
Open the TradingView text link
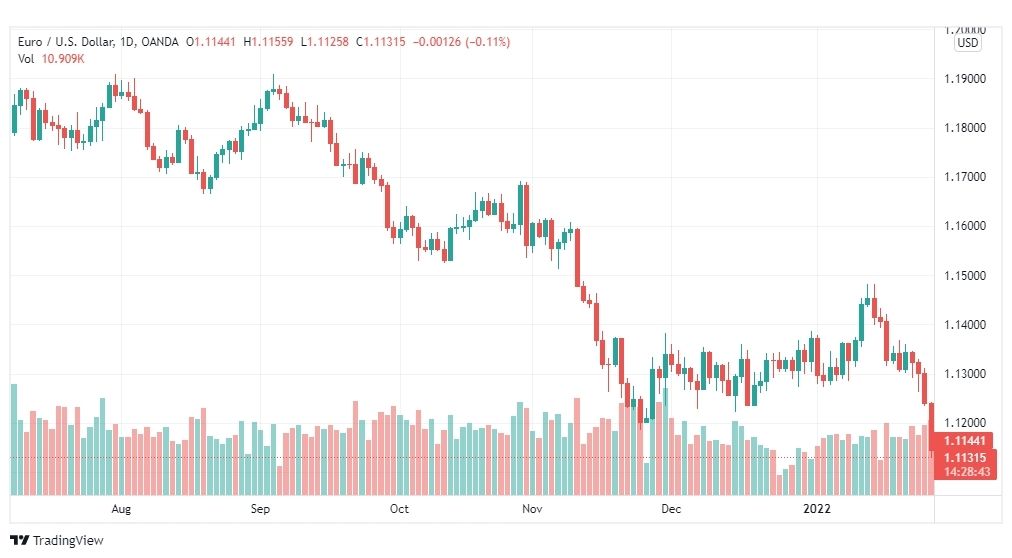68,540
